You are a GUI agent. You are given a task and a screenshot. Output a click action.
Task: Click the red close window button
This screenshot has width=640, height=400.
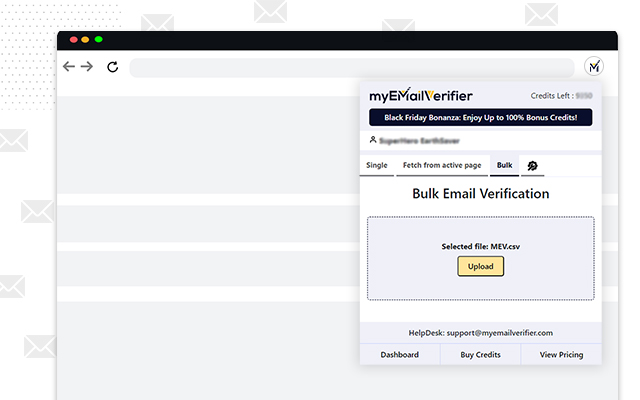tap(73, 40)
